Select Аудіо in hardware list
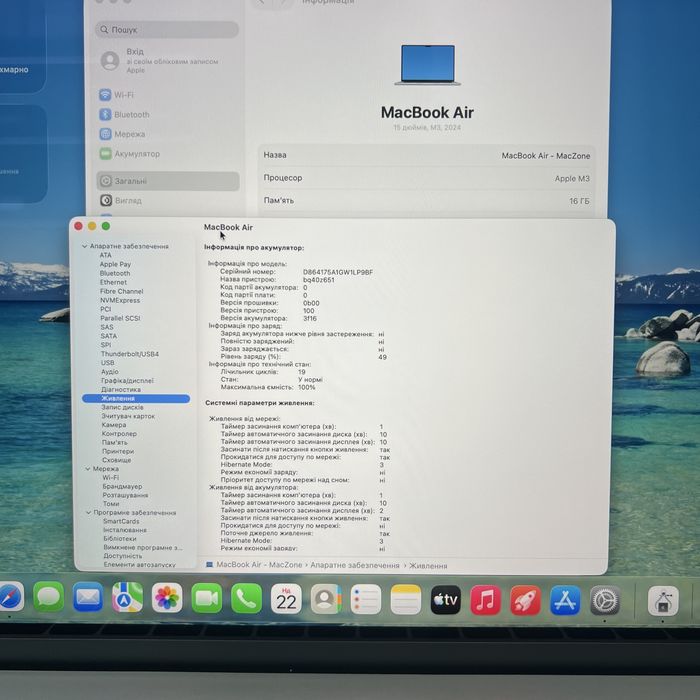 [110, 371]
